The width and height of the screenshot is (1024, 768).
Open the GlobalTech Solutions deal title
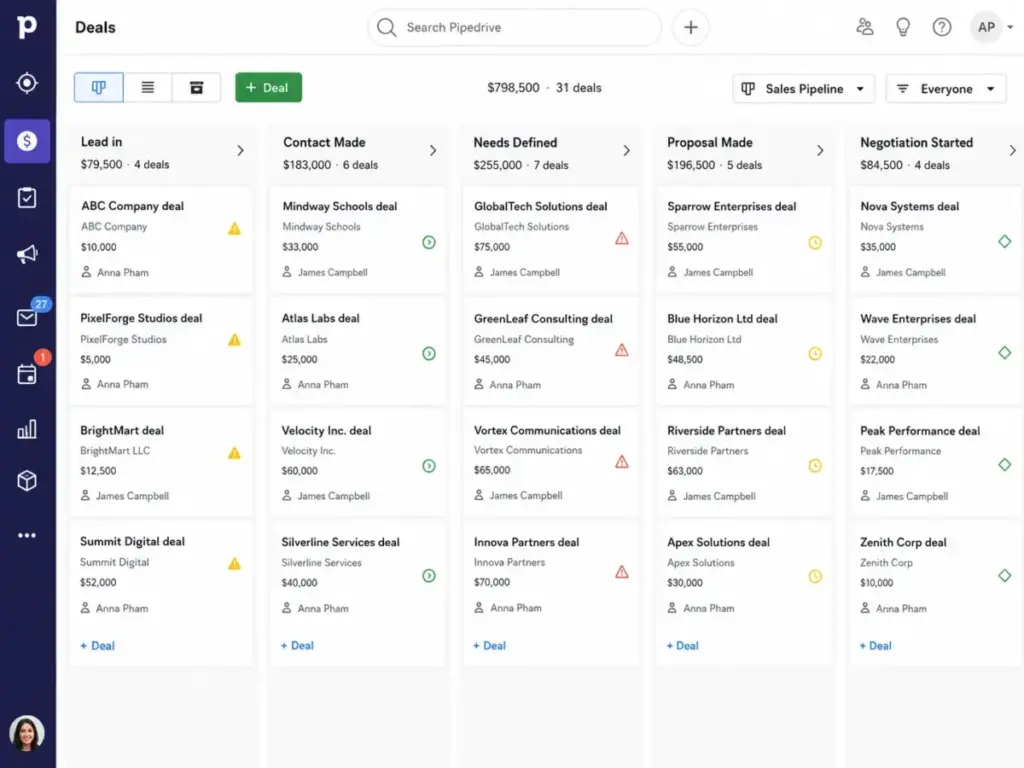point(541,206)
